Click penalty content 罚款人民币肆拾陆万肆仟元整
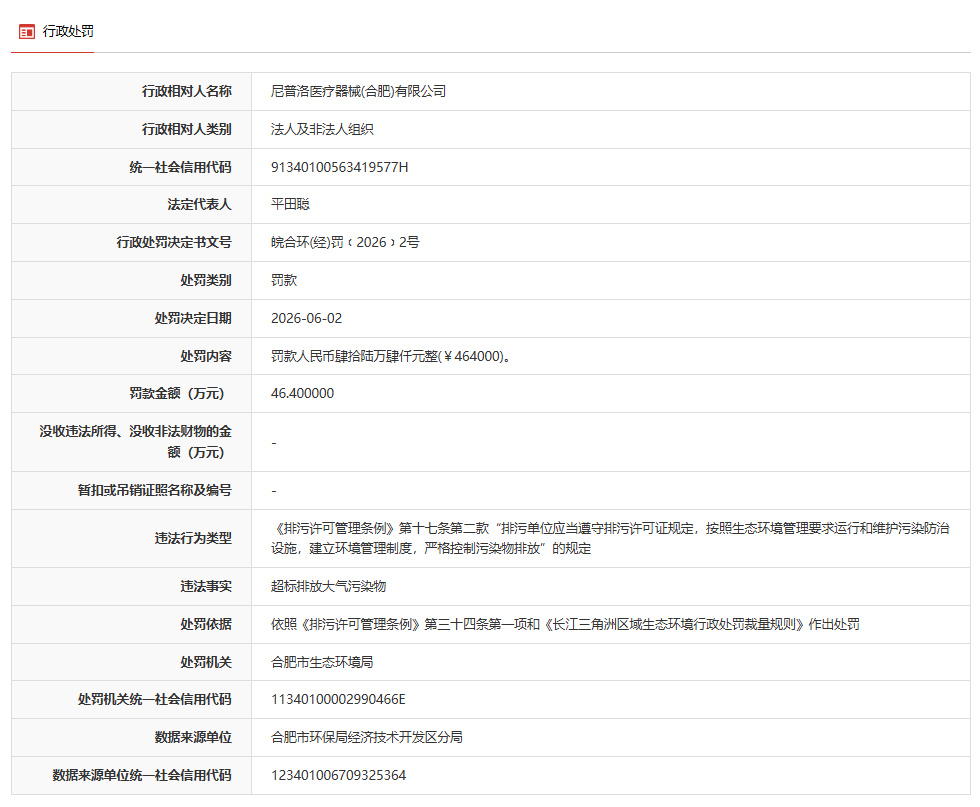980x807 pixels. pyautogui.click(x=390, y=356)
